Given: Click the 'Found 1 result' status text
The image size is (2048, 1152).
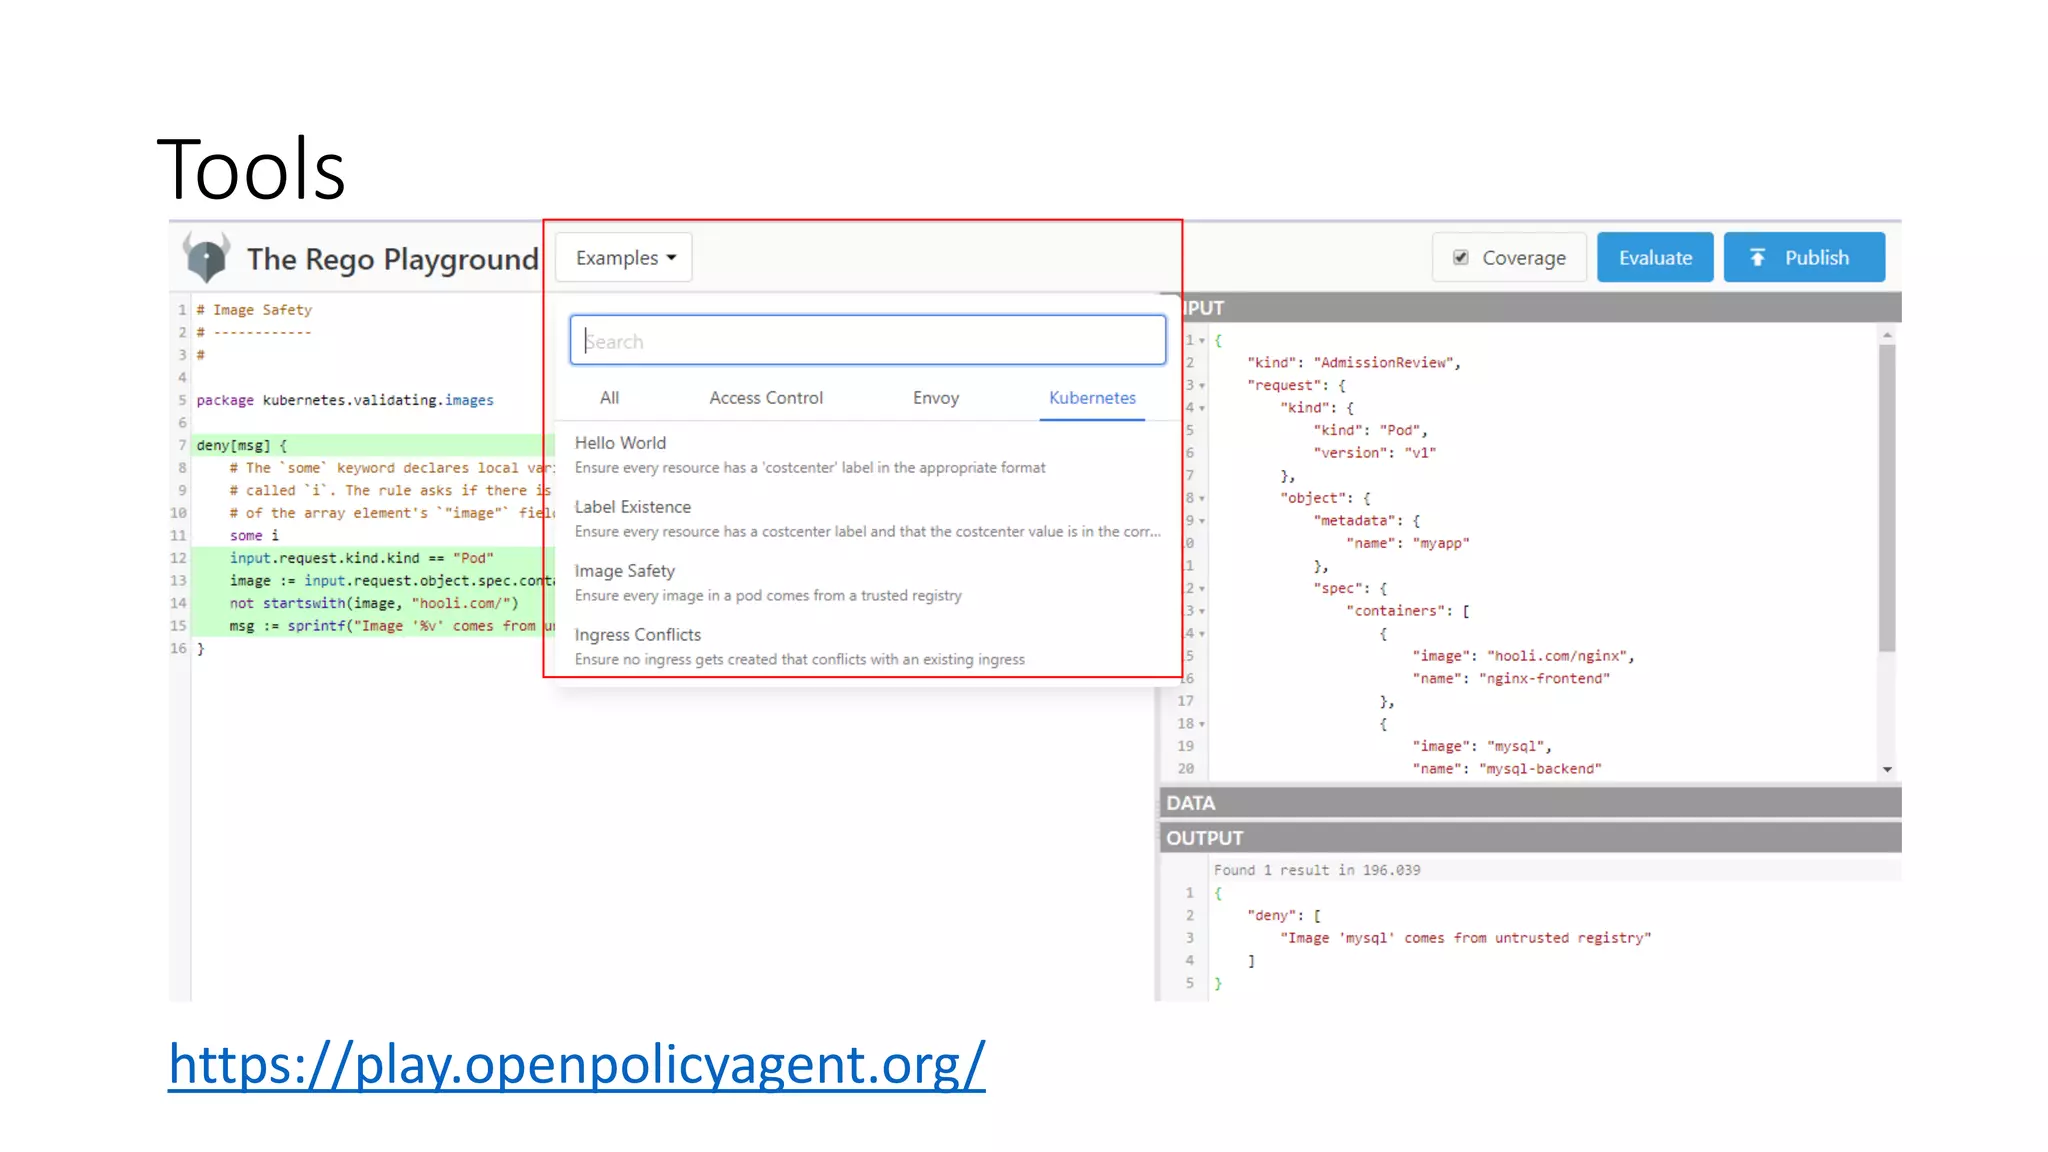Looking at the screenshot, I should [x=1317, y=870].
